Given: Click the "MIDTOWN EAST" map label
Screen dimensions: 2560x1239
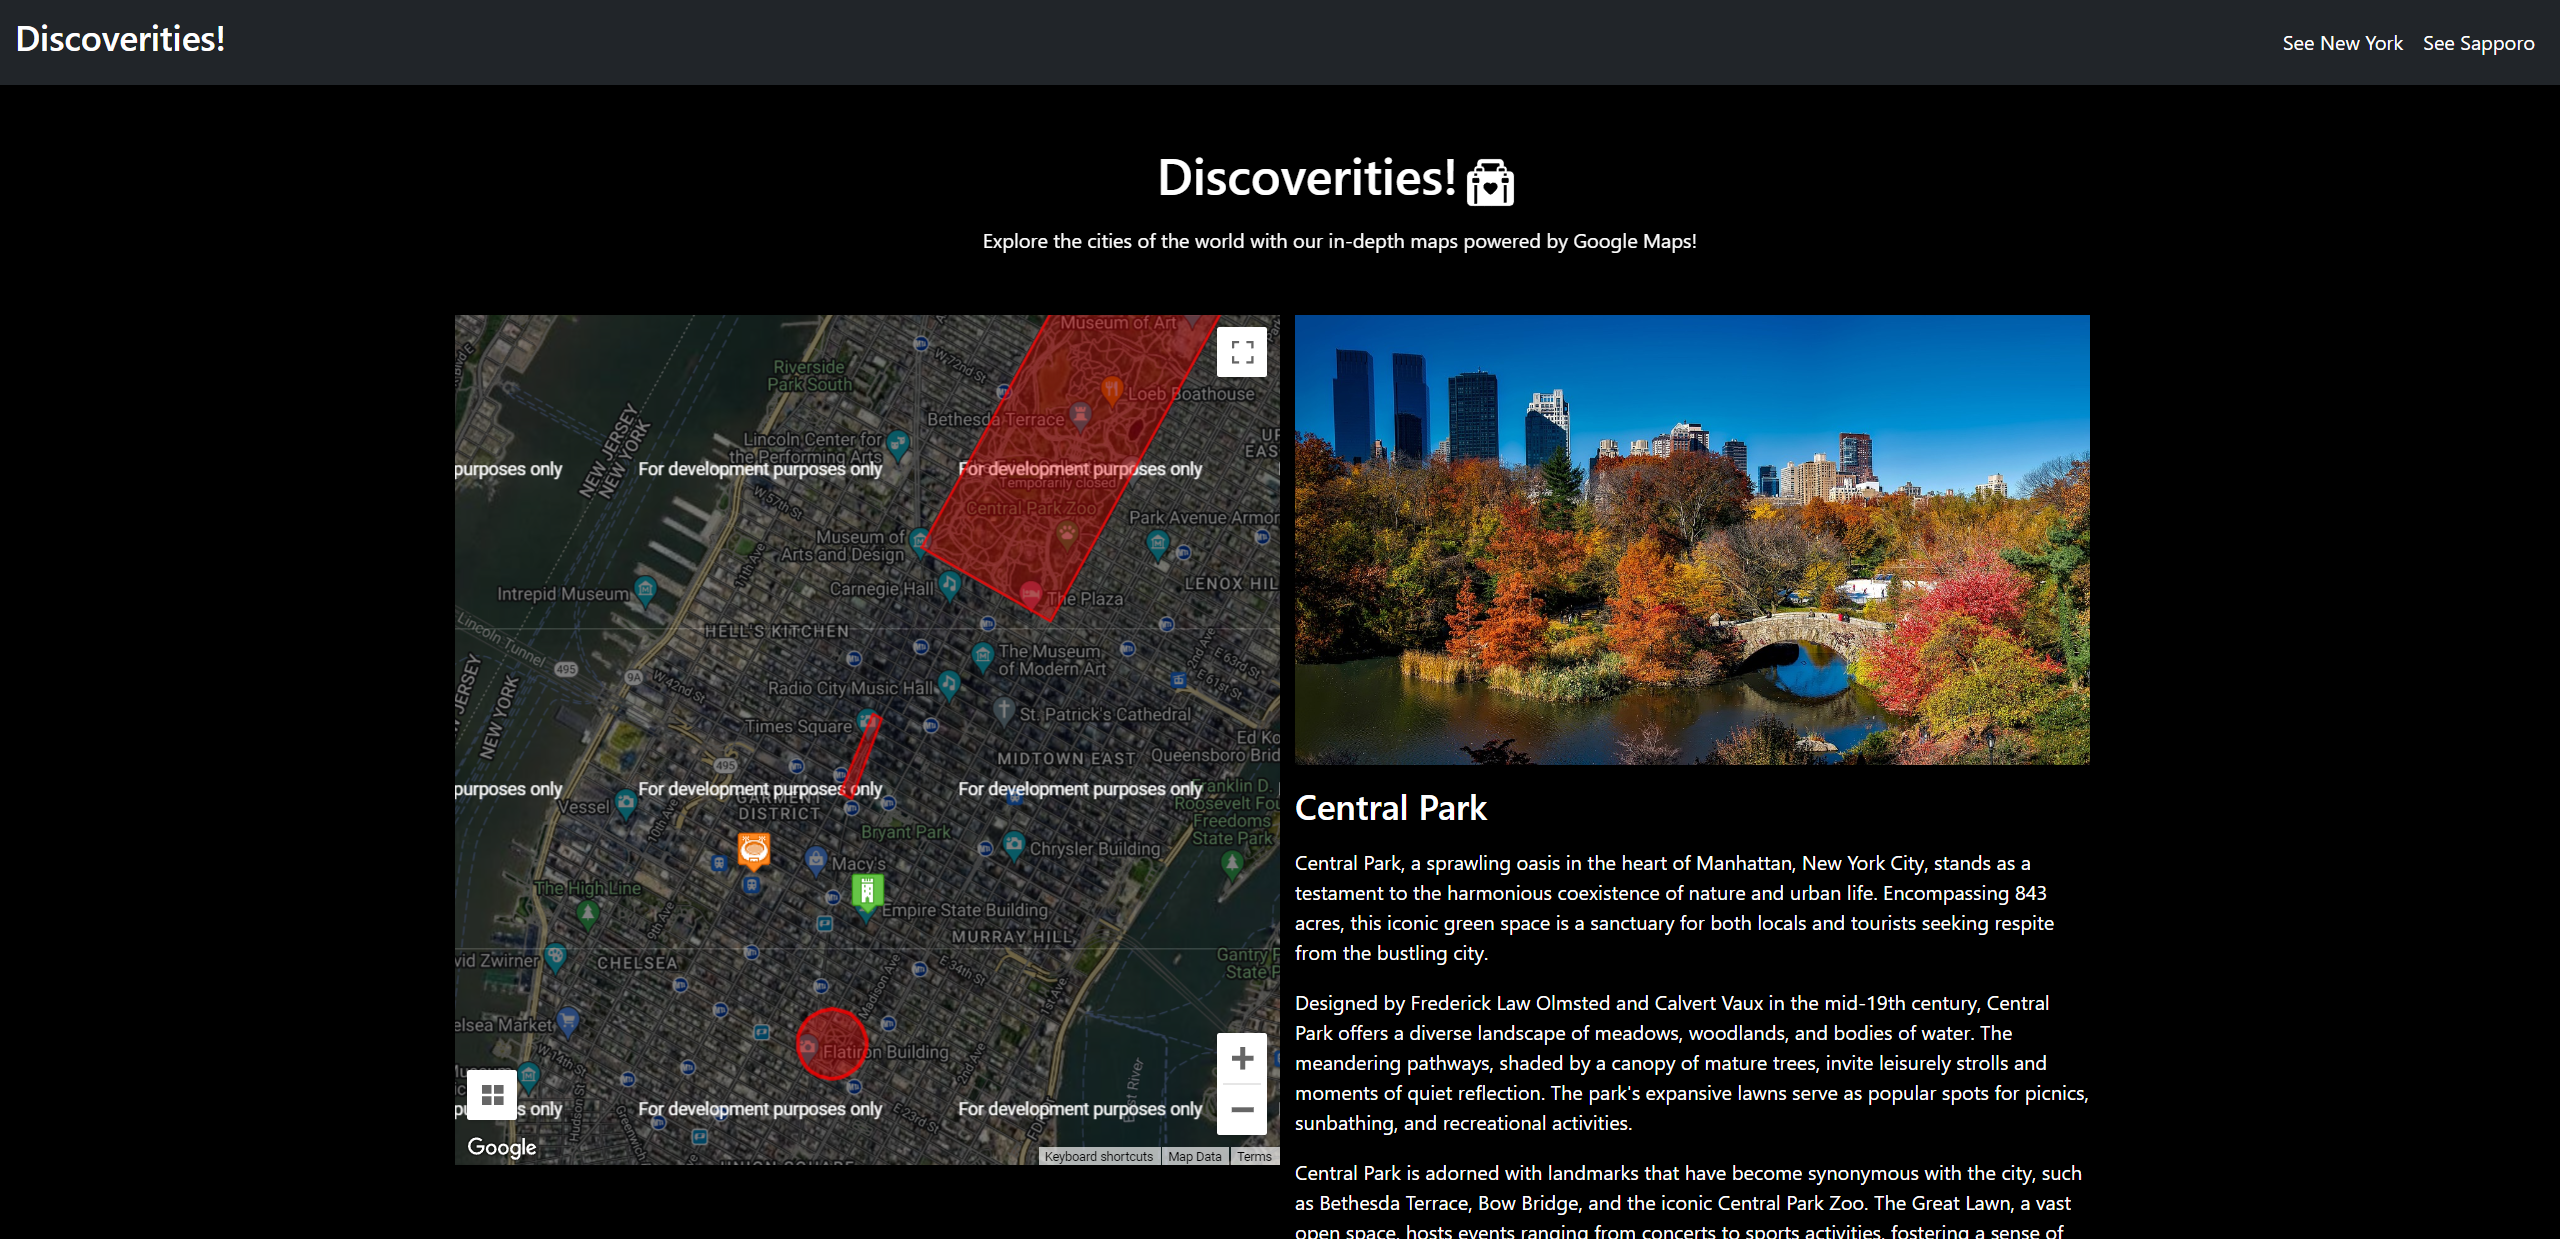Looking at the screenshot, I should click(1066, 759).
